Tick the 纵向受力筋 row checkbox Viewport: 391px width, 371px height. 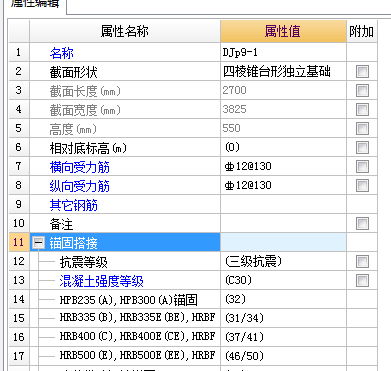362,185
